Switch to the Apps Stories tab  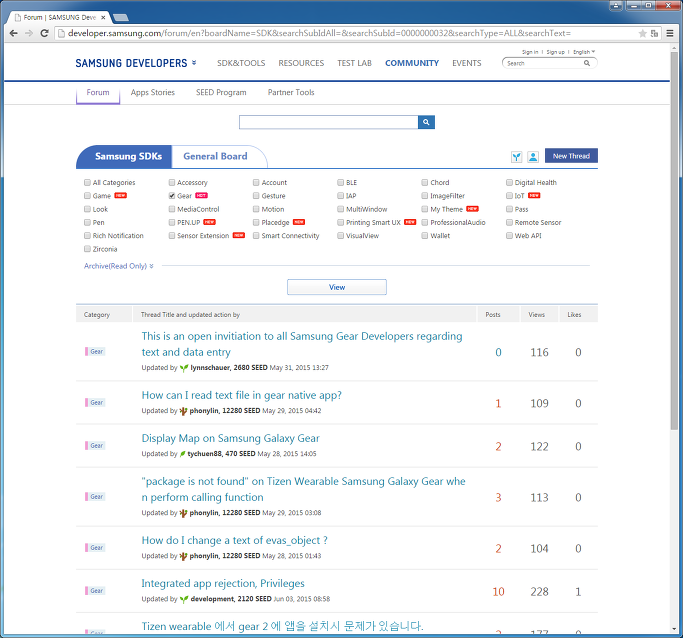[x=152, y=92]
